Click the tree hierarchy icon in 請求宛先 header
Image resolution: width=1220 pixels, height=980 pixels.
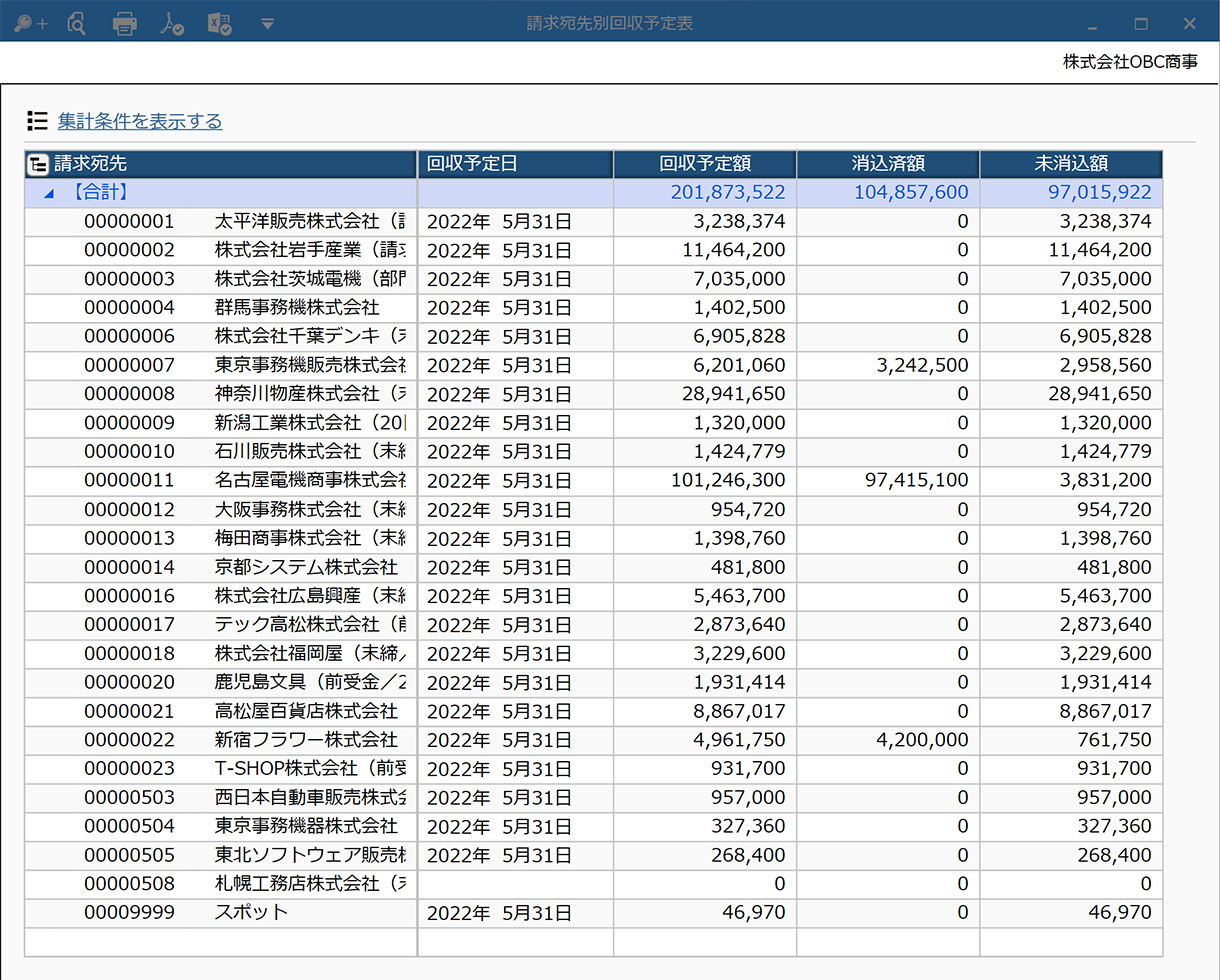point(37,164)
